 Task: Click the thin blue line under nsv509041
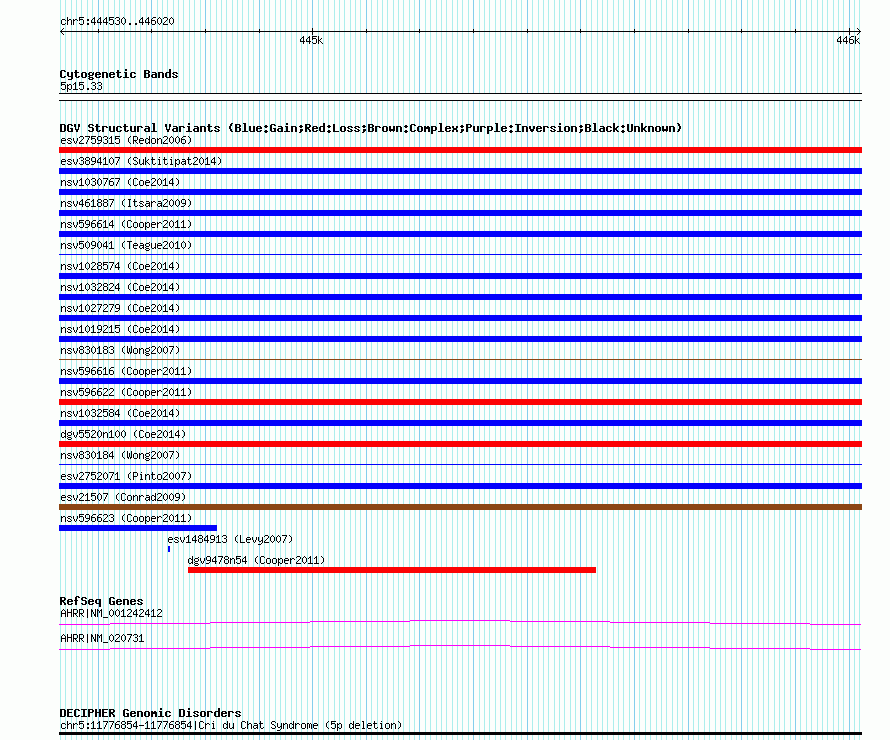click(x=460, y=254)
